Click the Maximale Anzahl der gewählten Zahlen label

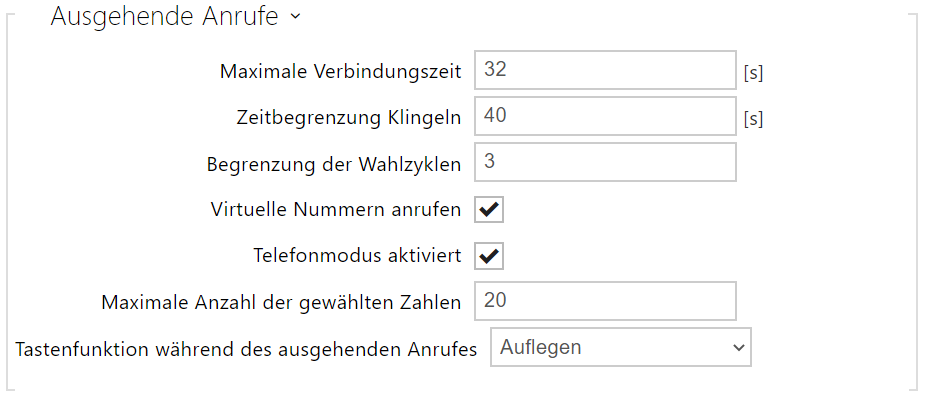coord(281,302)
